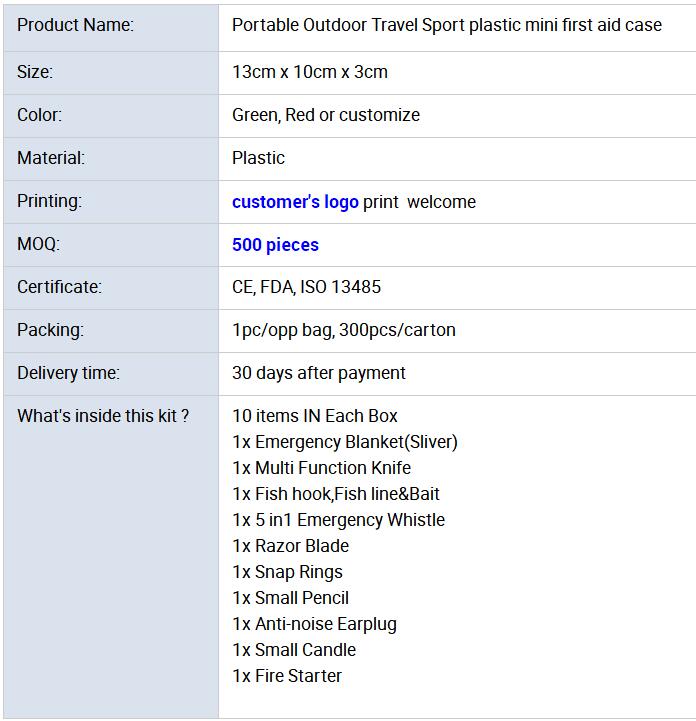Click the blue "500 pieces" text
696x721 pixels.
pyautogui.click(x=275, y=245)
